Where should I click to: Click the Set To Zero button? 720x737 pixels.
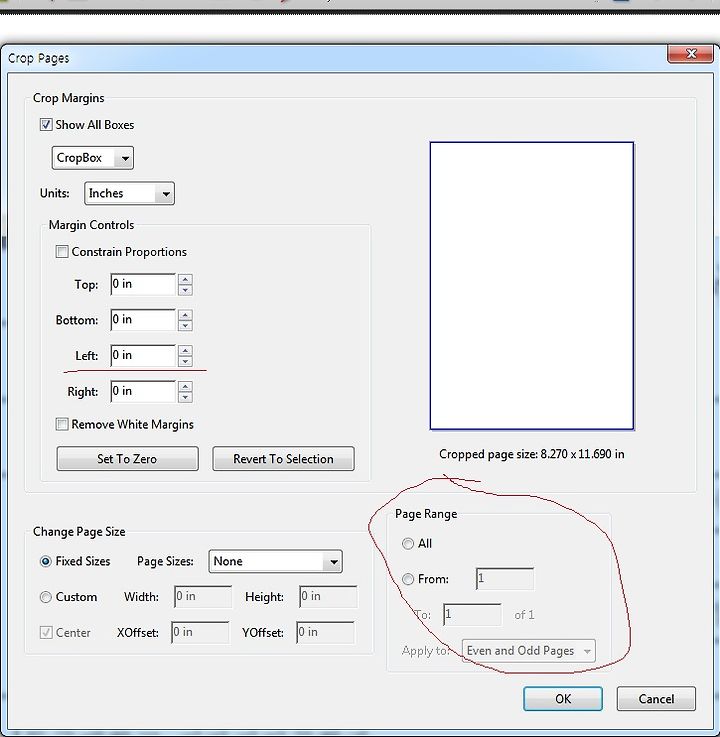(x=127, y=459)
